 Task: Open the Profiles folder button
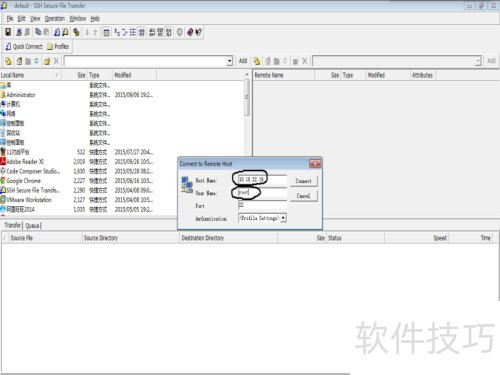point(58,46)
